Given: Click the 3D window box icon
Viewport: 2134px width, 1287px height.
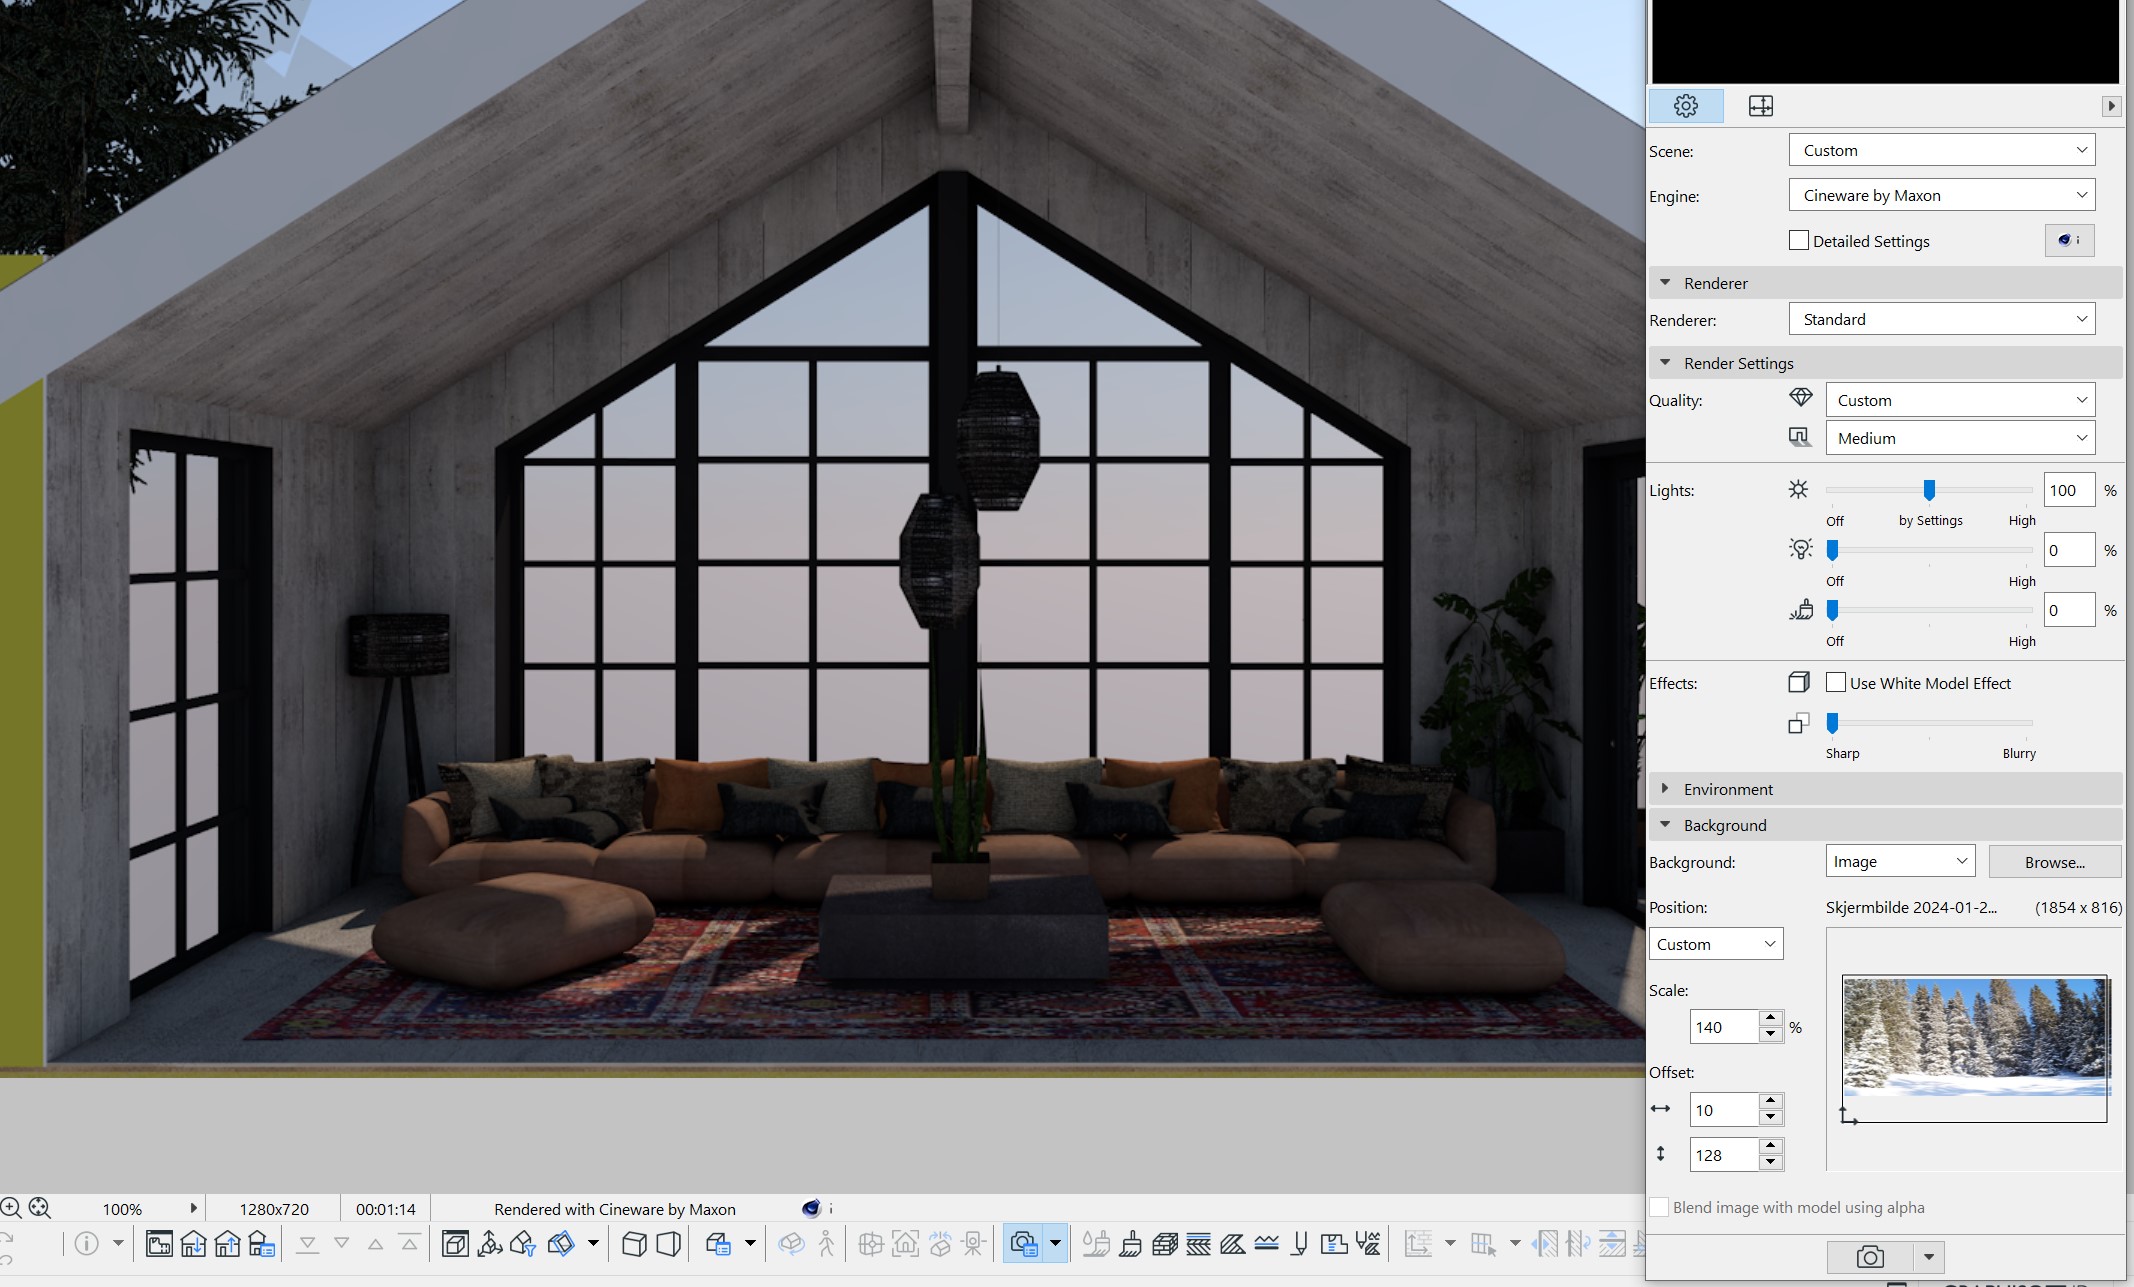Looking at the screenshot, I should click(x=455, y=1244).
